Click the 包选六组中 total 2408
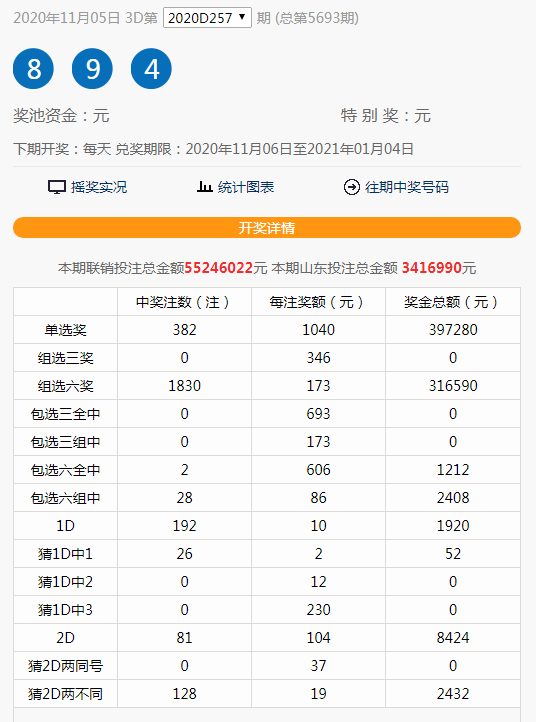This screenshot has height=722, width=536. click(453, 498)
